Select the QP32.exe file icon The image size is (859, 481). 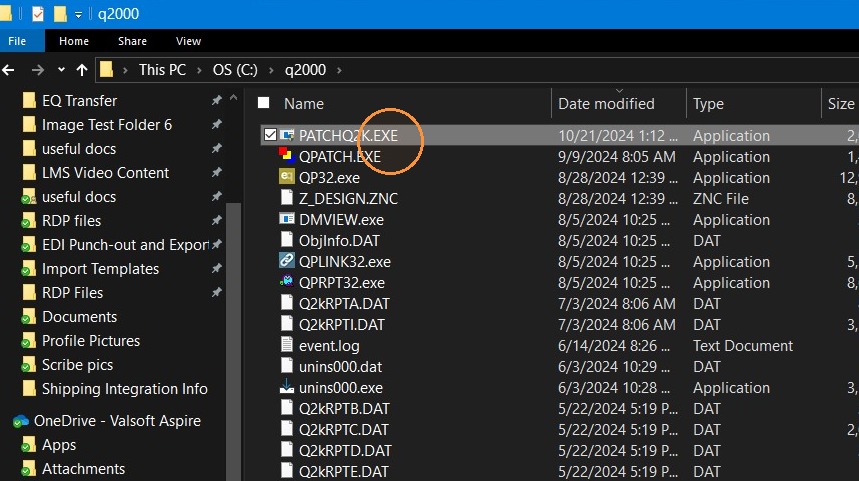[287, 177]
